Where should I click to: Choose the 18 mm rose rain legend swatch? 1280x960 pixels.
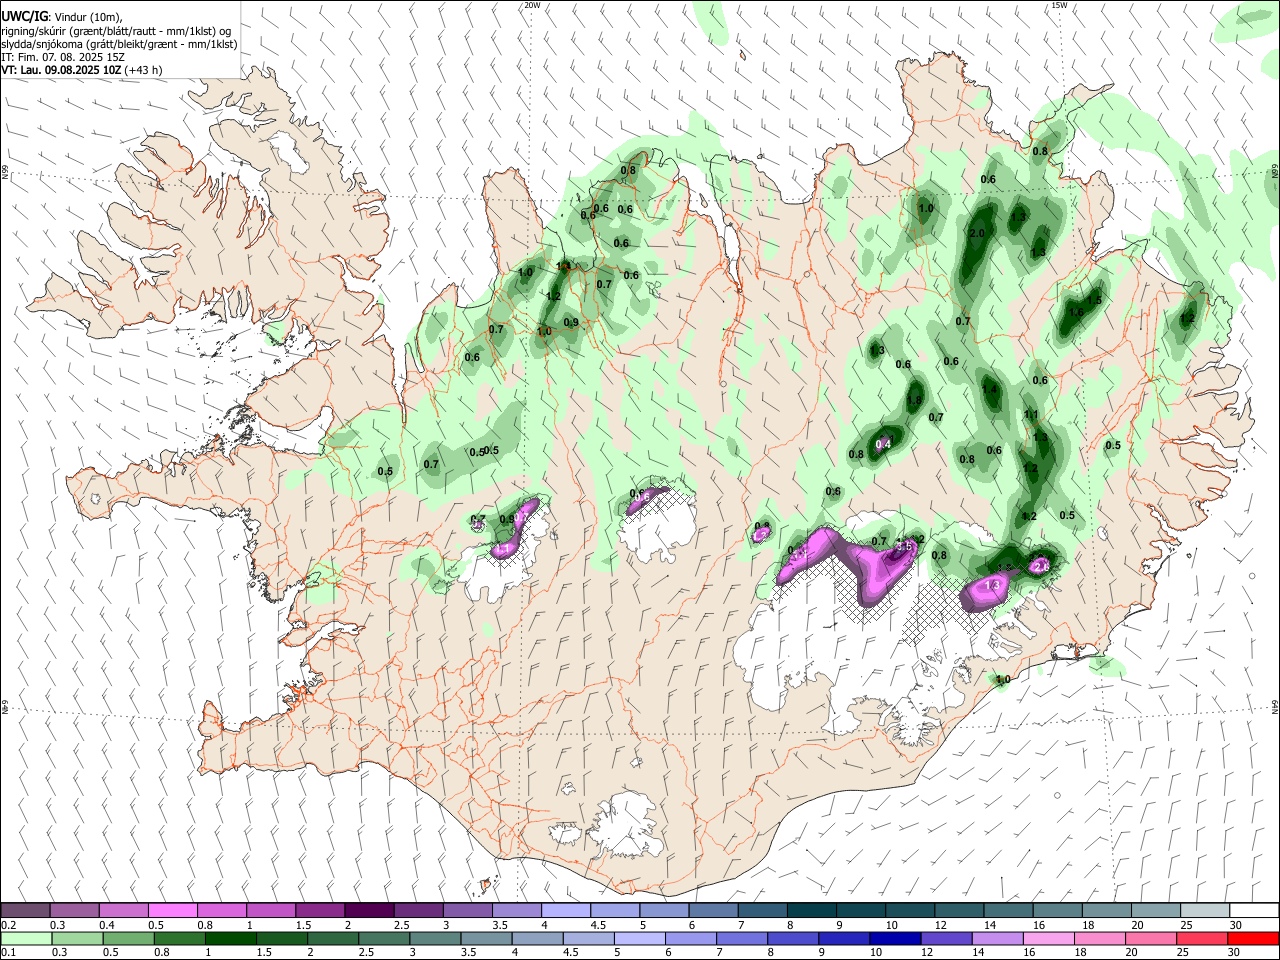click(x=1100, y=939)
